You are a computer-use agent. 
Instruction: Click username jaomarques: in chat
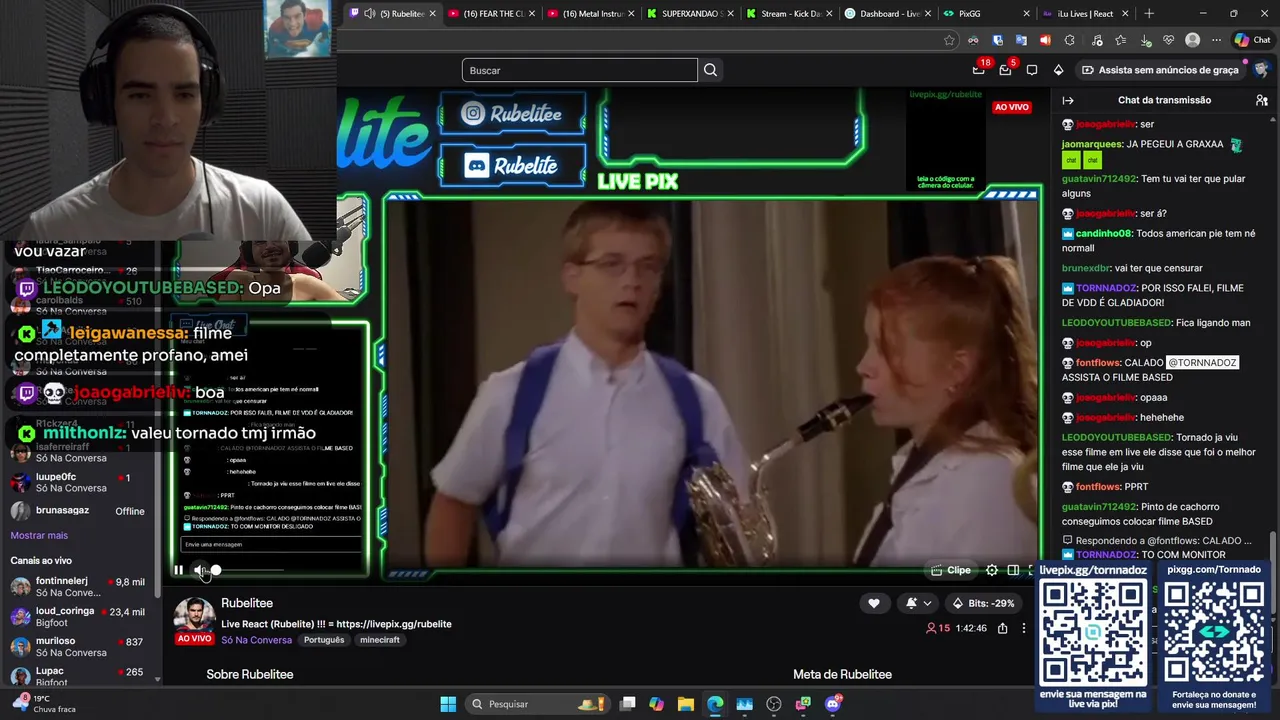pos(1092,144)
